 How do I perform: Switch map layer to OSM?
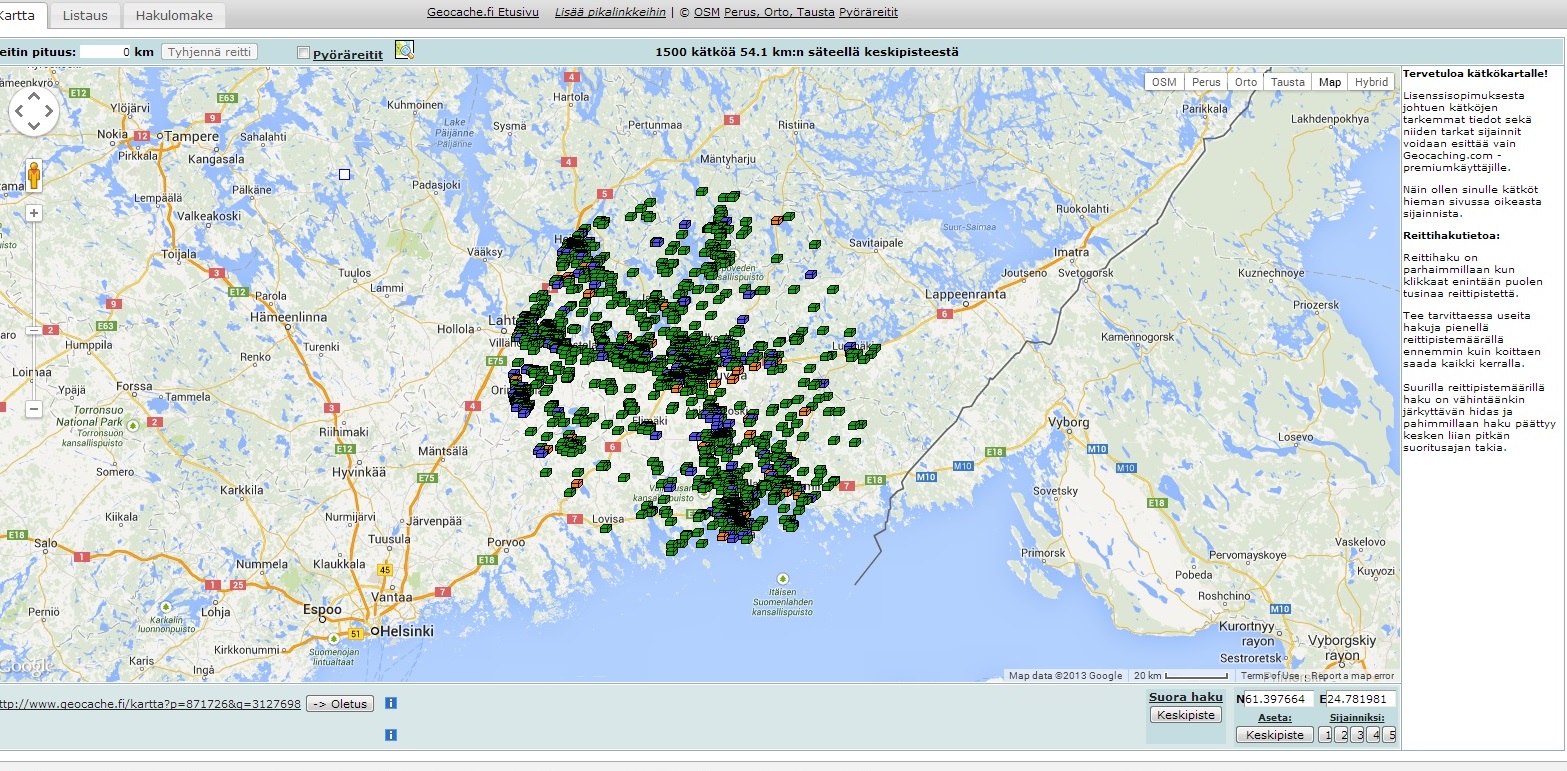pyautogui.click(x=1164, y=82)
